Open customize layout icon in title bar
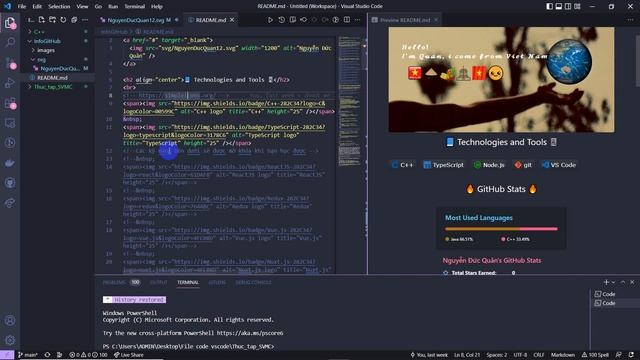Viewport: 640px width, 360px height. 577,6
